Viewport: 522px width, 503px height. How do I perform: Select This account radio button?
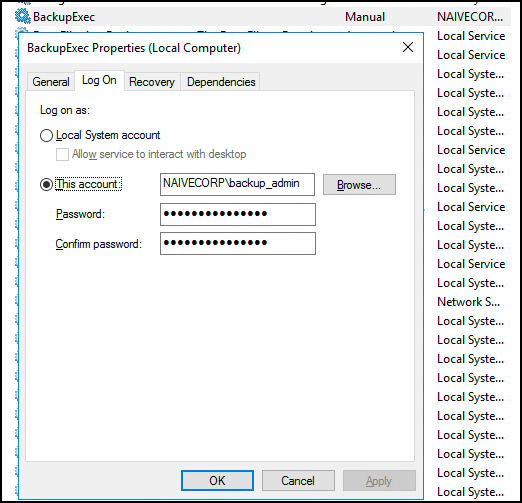click(x=46, y=184)
